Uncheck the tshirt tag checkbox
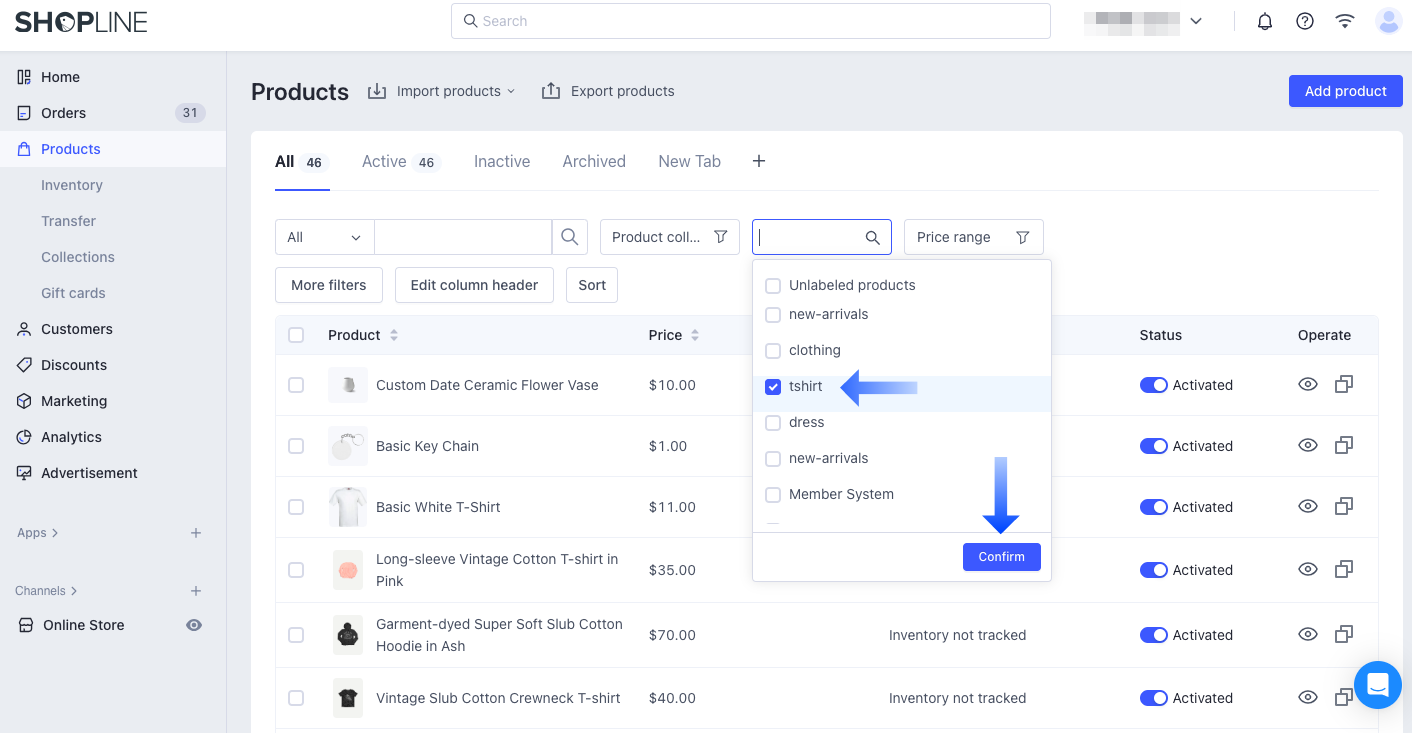 click(773, 387)
